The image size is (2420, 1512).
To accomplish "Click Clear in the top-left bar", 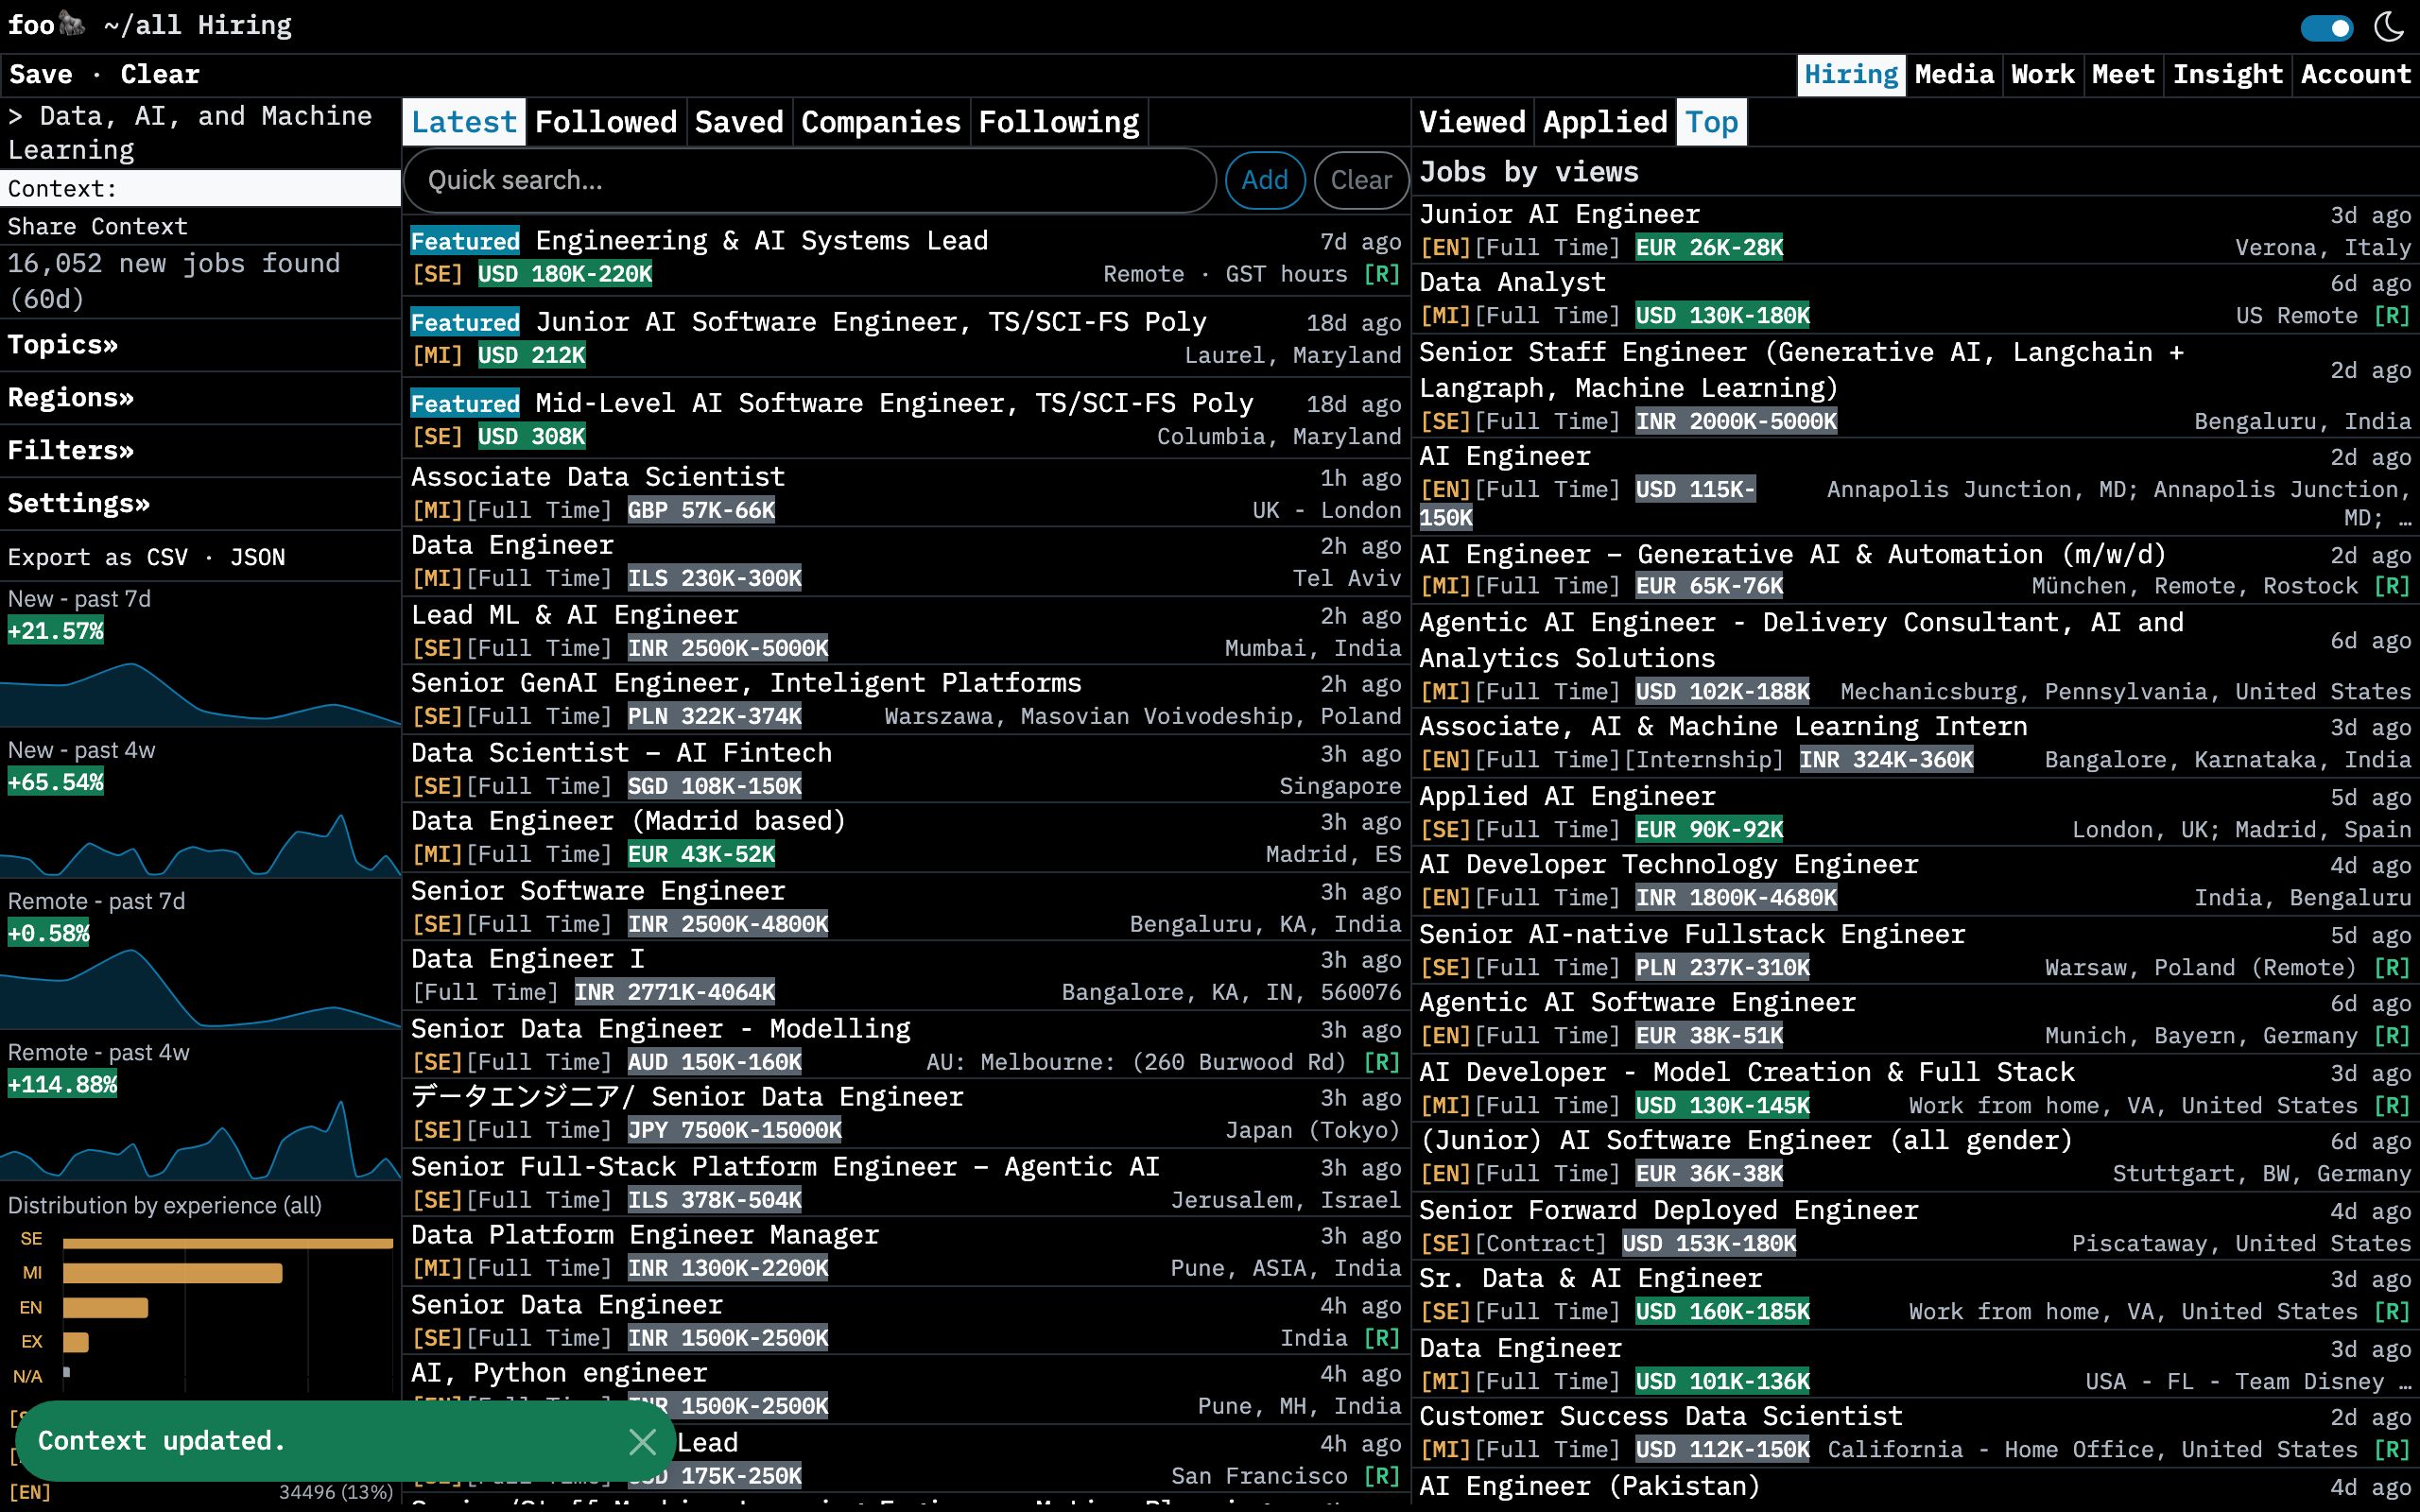I will (x=160, y=75).
